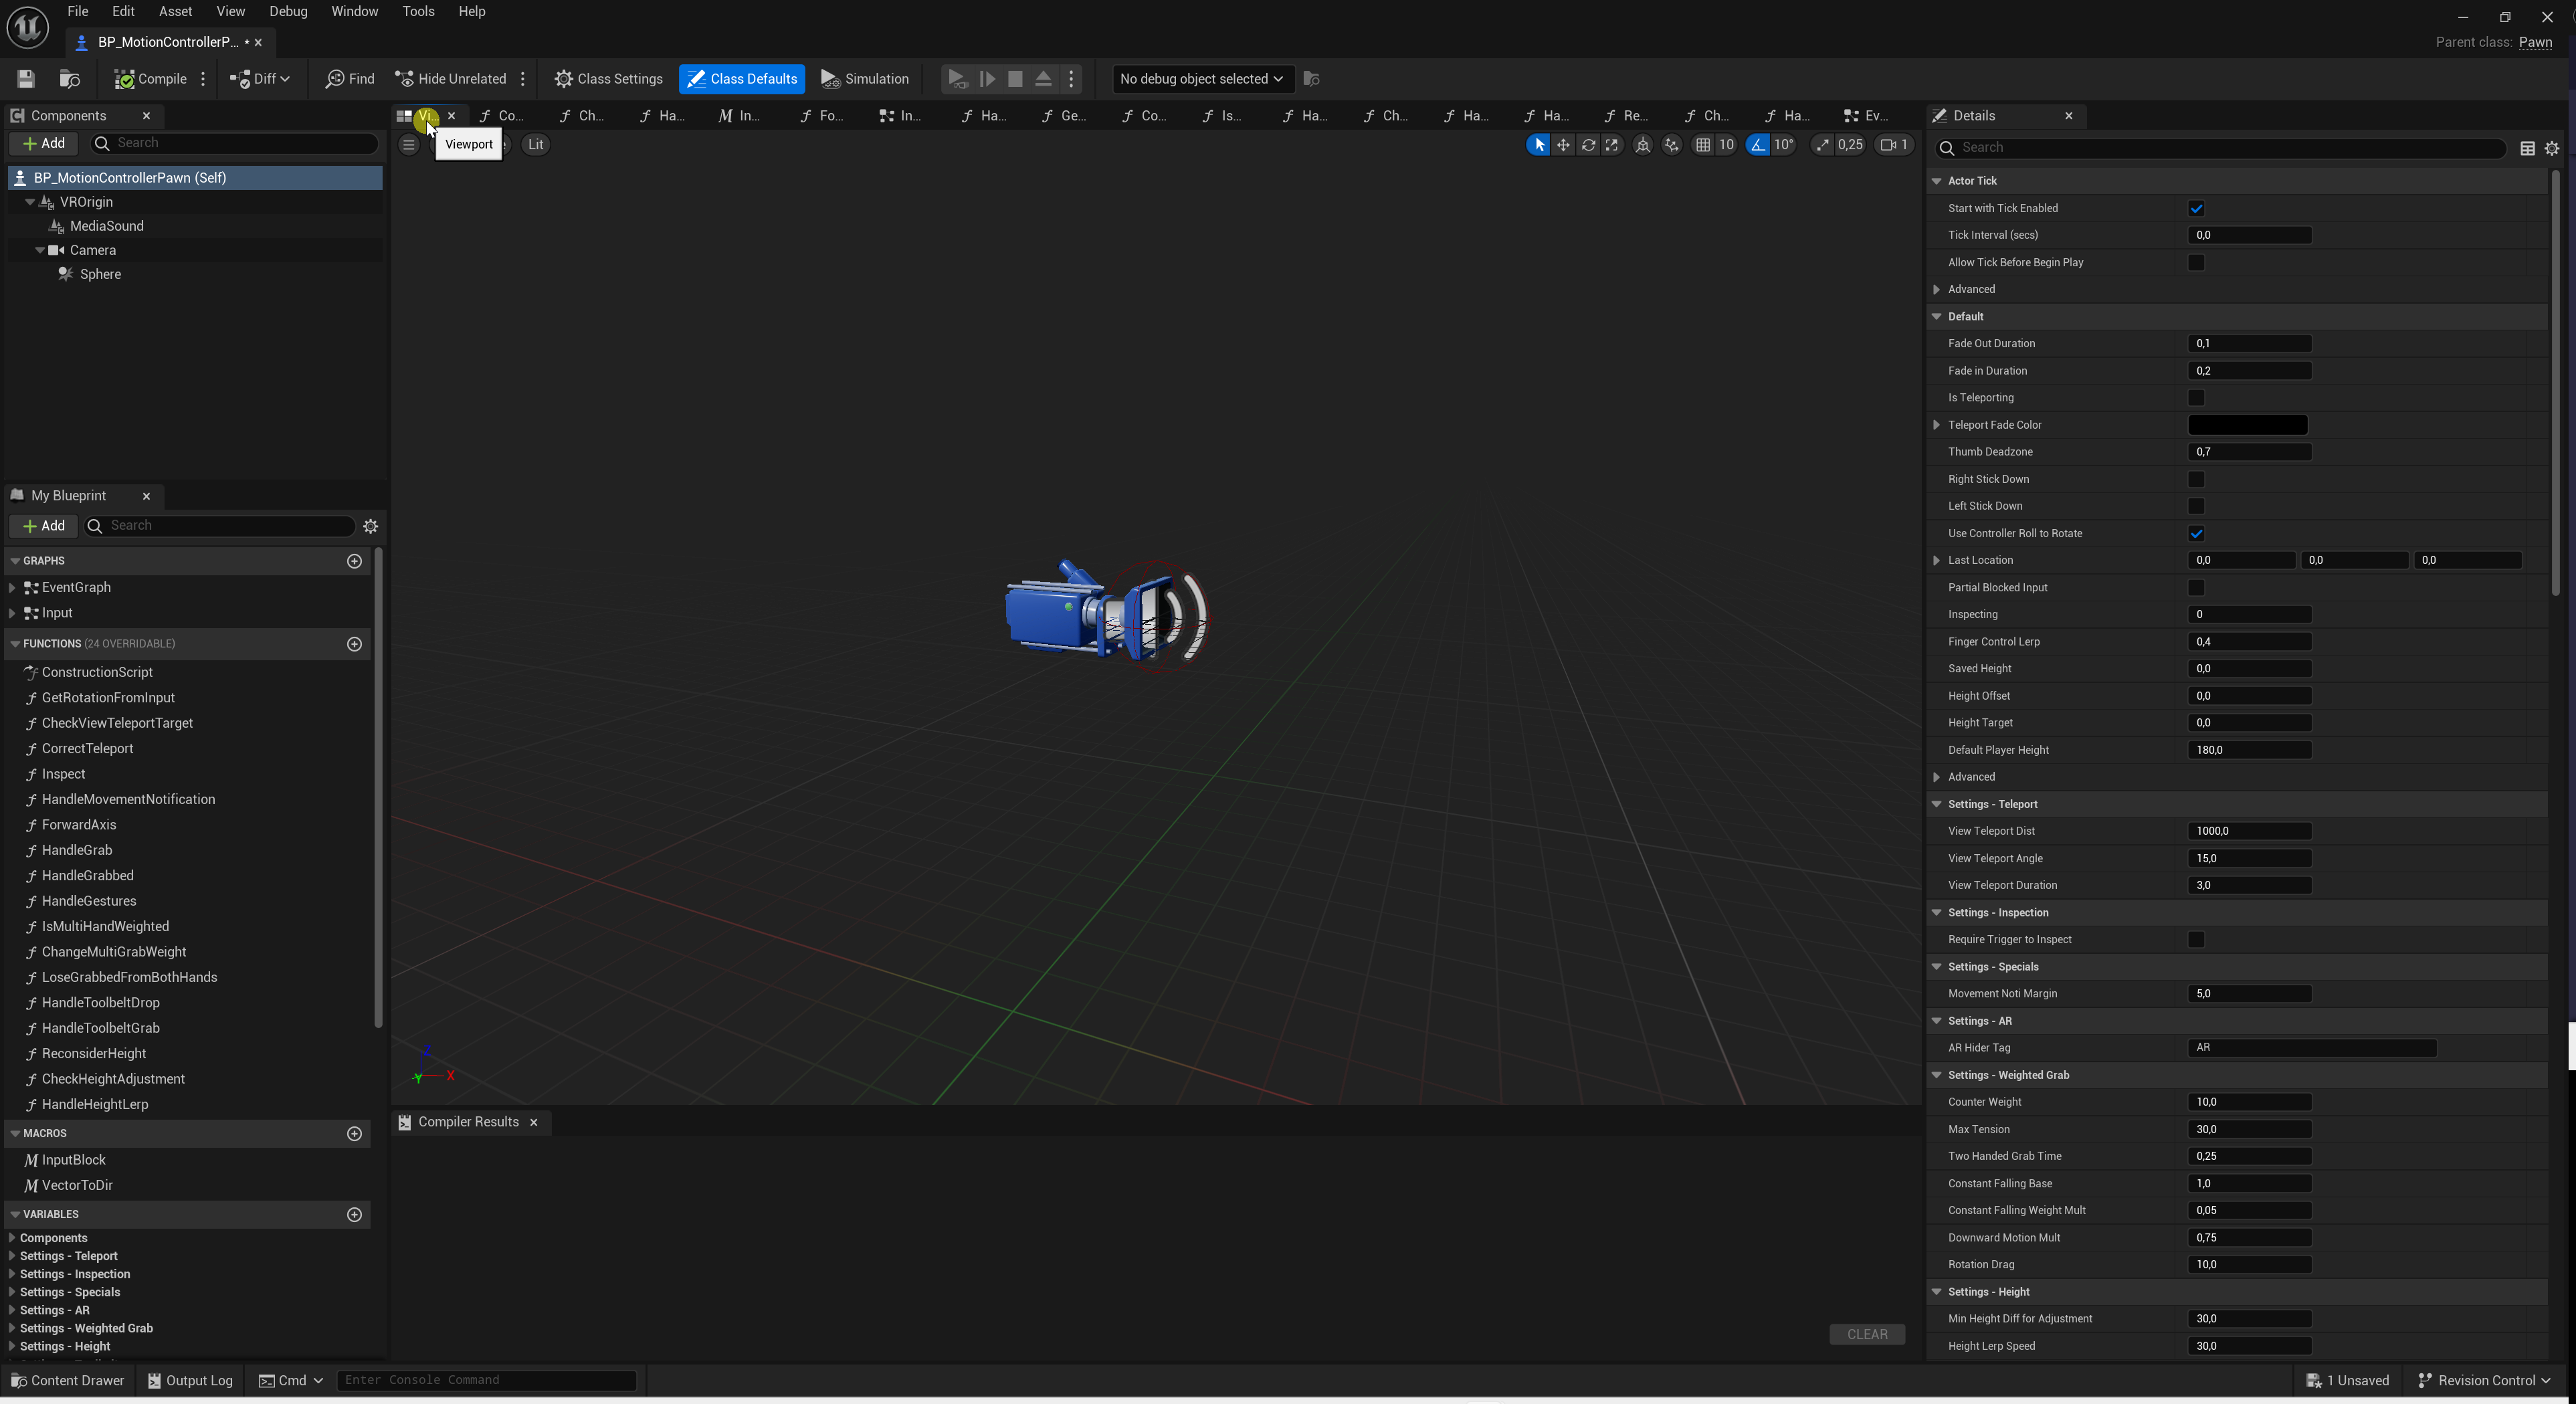Toggle Use Controller Roll to Rotate

(x=2196, y=534)
